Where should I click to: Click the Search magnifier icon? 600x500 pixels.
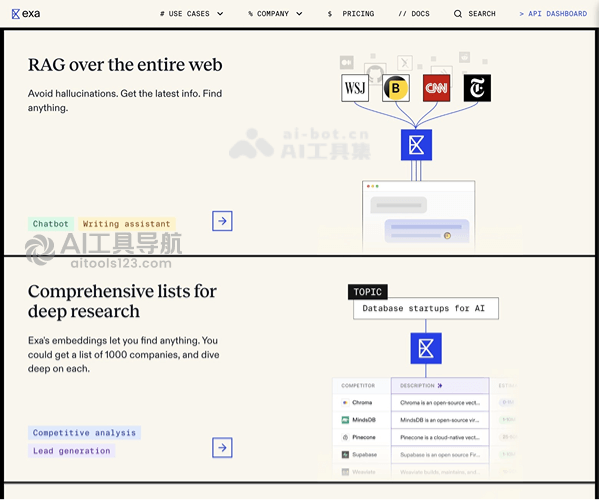tap(458, 14)
